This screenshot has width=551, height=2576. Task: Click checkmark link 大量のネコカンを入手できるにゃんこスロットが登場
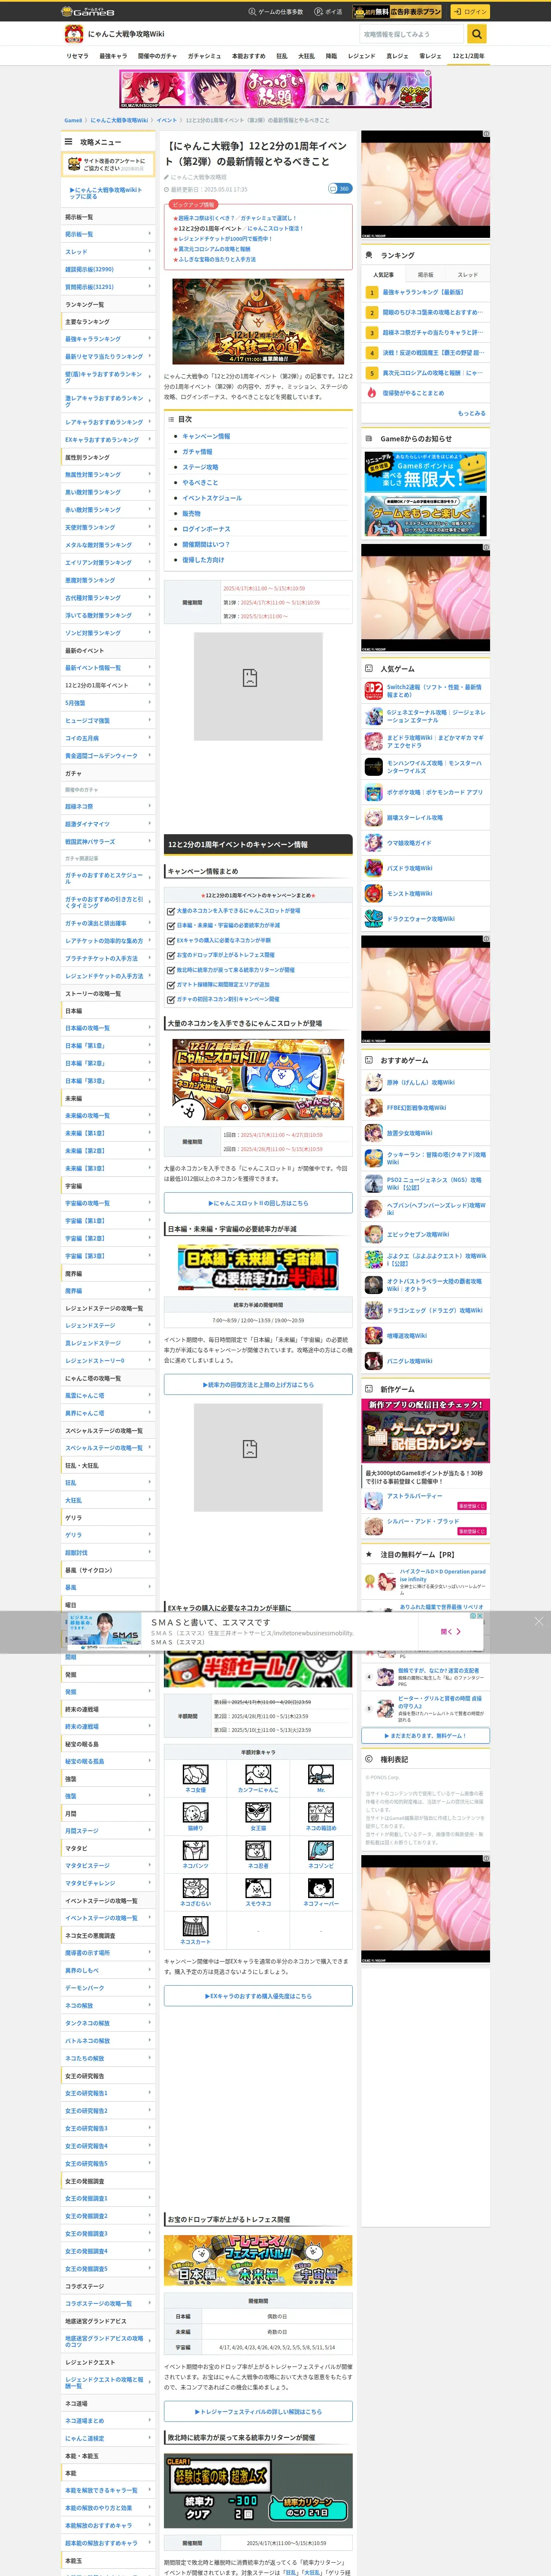(x=238, y=911)
